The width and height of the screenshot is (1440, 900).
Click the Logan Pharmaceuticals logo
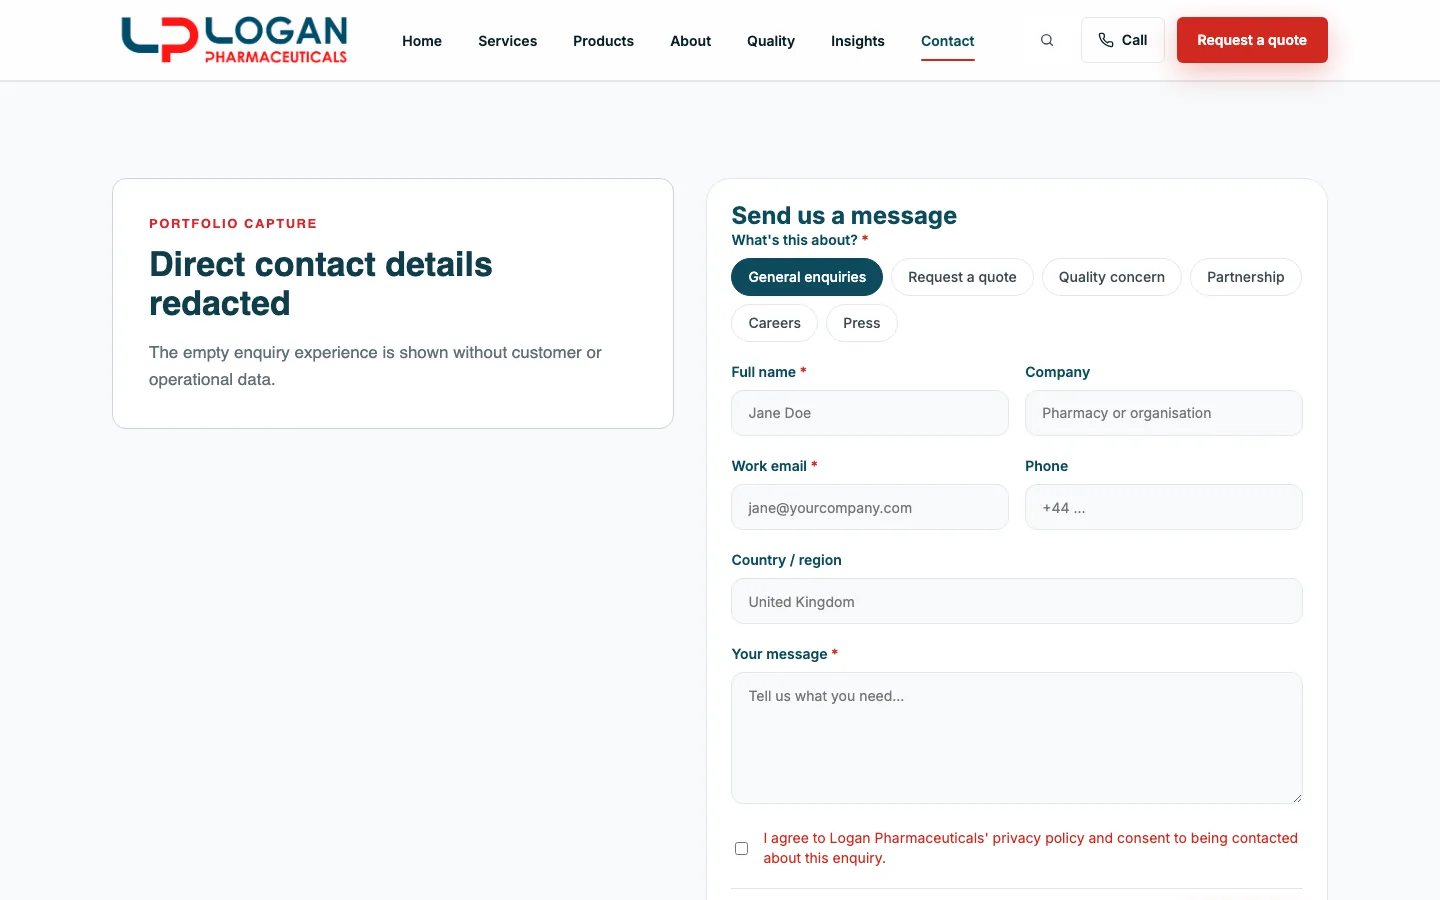pyautogui.click(x=234, y=40)
